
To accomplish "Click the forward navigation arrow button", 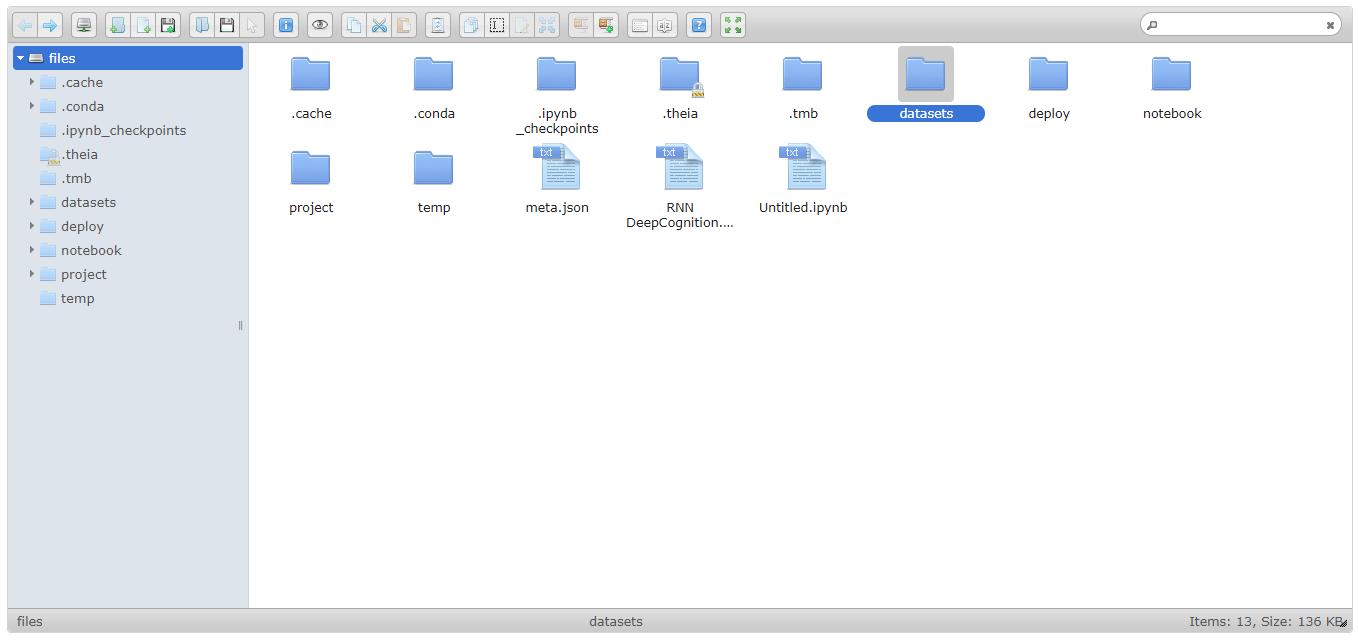I will tap(49, 25).
